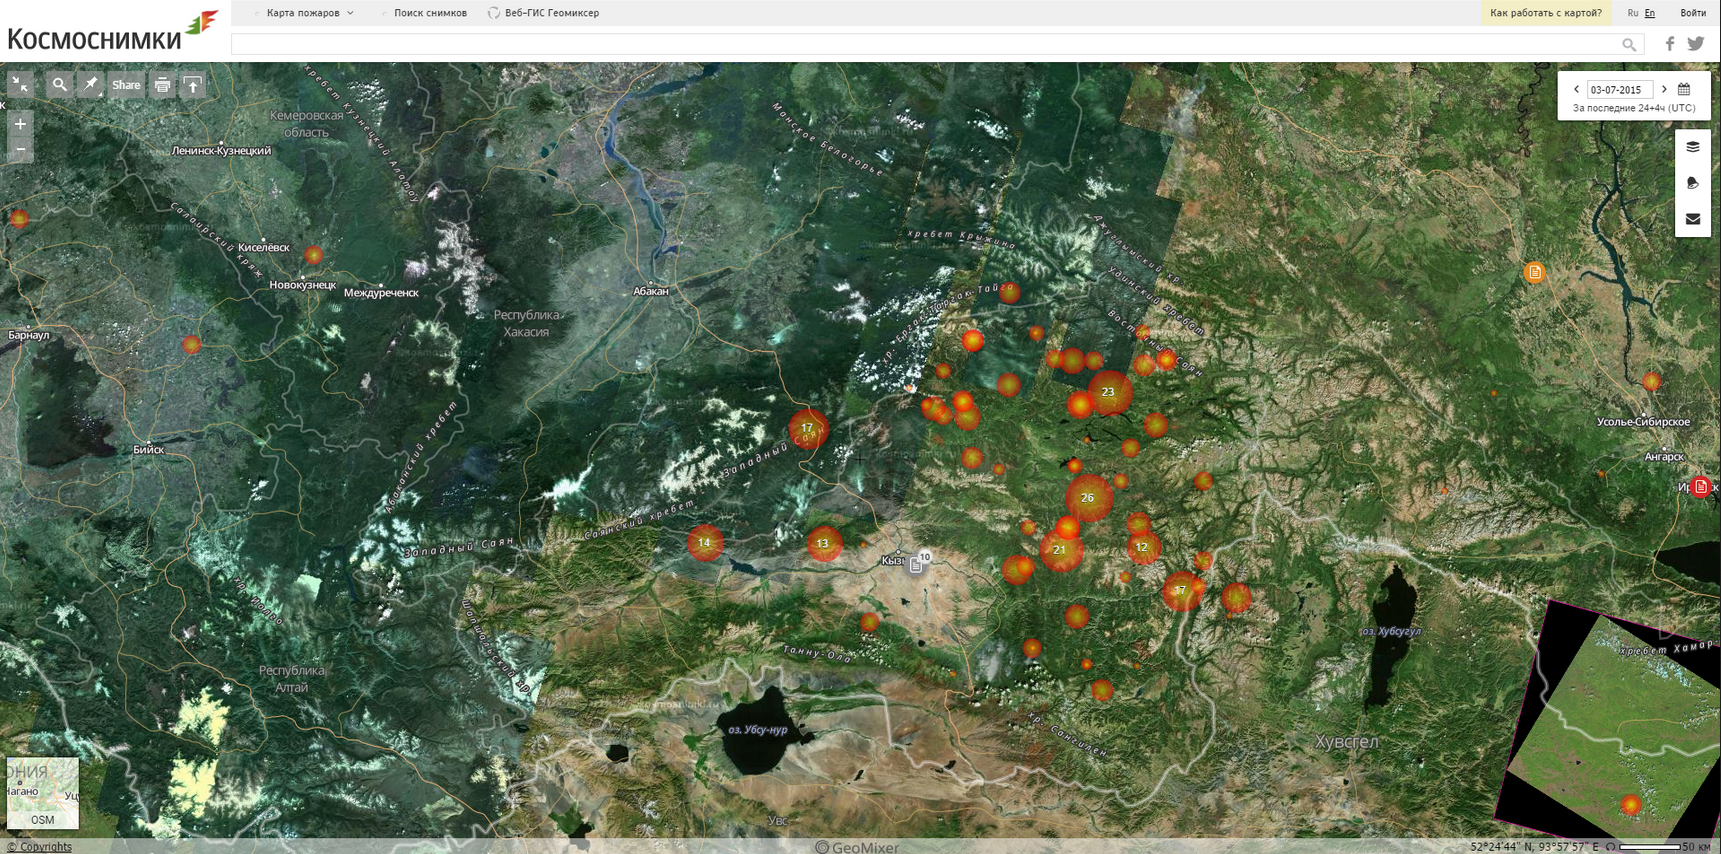Select the pushpin marker tool
This screenshot has height=854, width=1721.
pyautogui.click(x=91, y=85)
